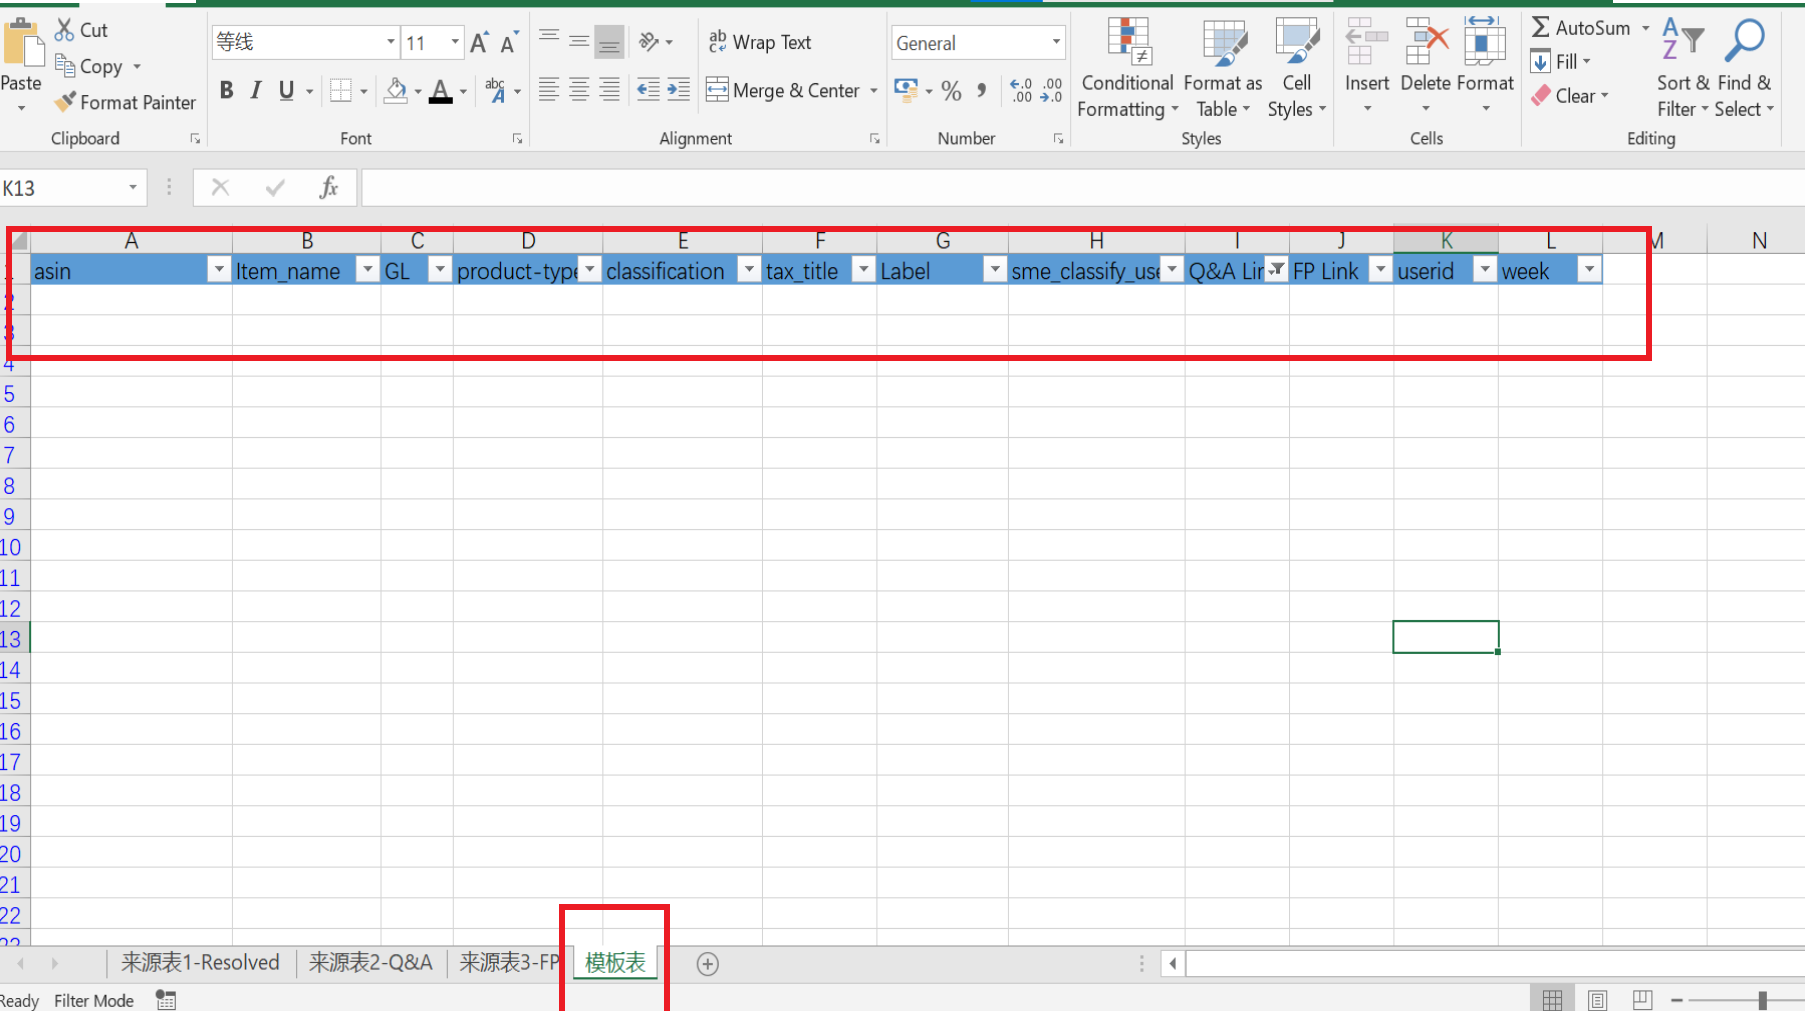
Task: Switch to 来源表1-Resolved sheet tab
Action: (200, 963)
